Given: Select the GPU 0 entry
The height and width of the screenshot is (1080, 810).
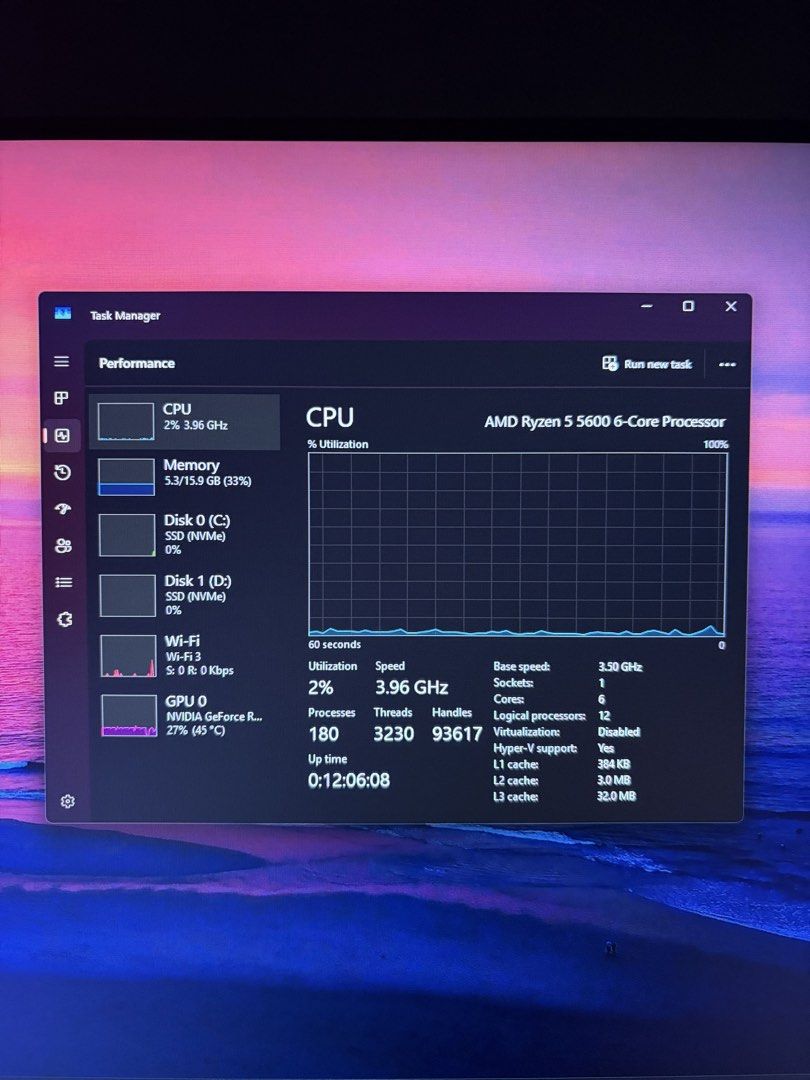Looking at the screenshot, I should 189,716.
